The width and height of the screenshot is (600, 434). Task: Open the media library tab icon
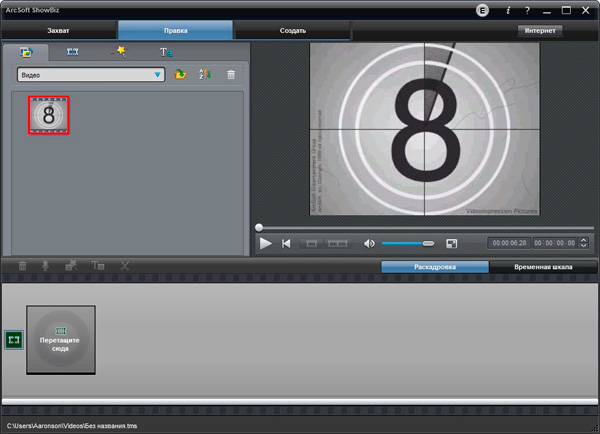pos(26,52)
